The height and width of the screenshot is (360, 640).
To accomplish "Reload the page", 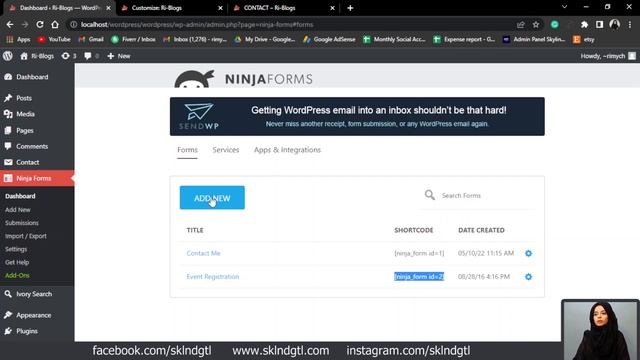I will 40,24.
